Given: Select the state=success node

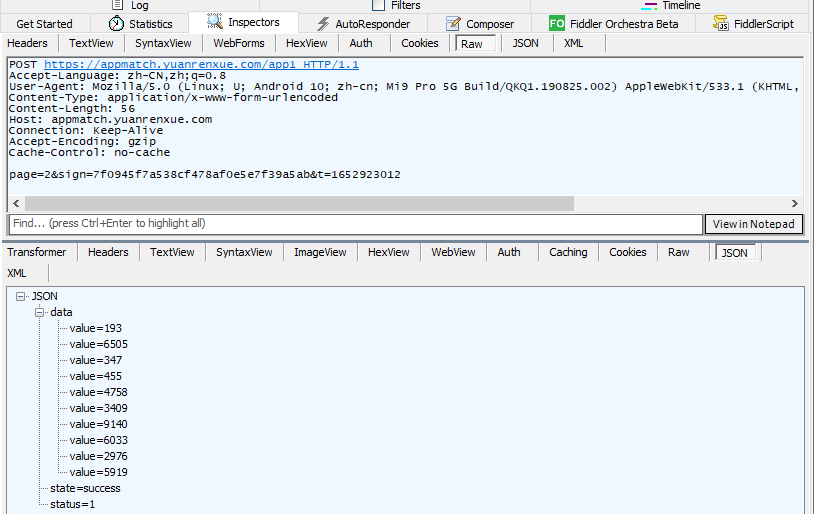Looking at the screenshot, I should pyautogui.click(x=85, y=489).
